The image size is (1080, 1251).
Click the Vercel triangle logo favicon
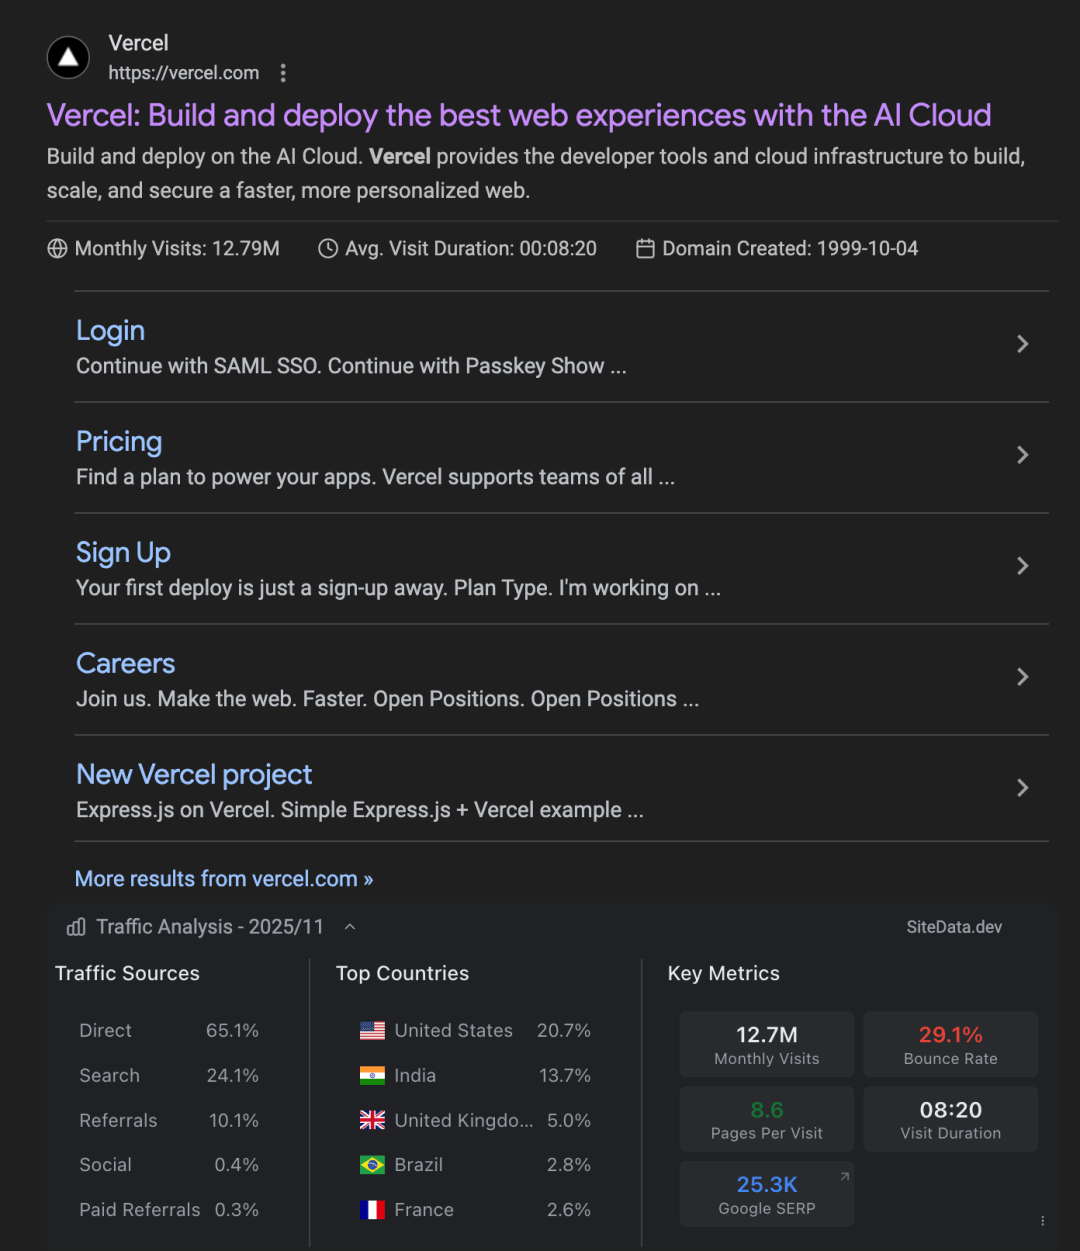[x=68, y=58]
